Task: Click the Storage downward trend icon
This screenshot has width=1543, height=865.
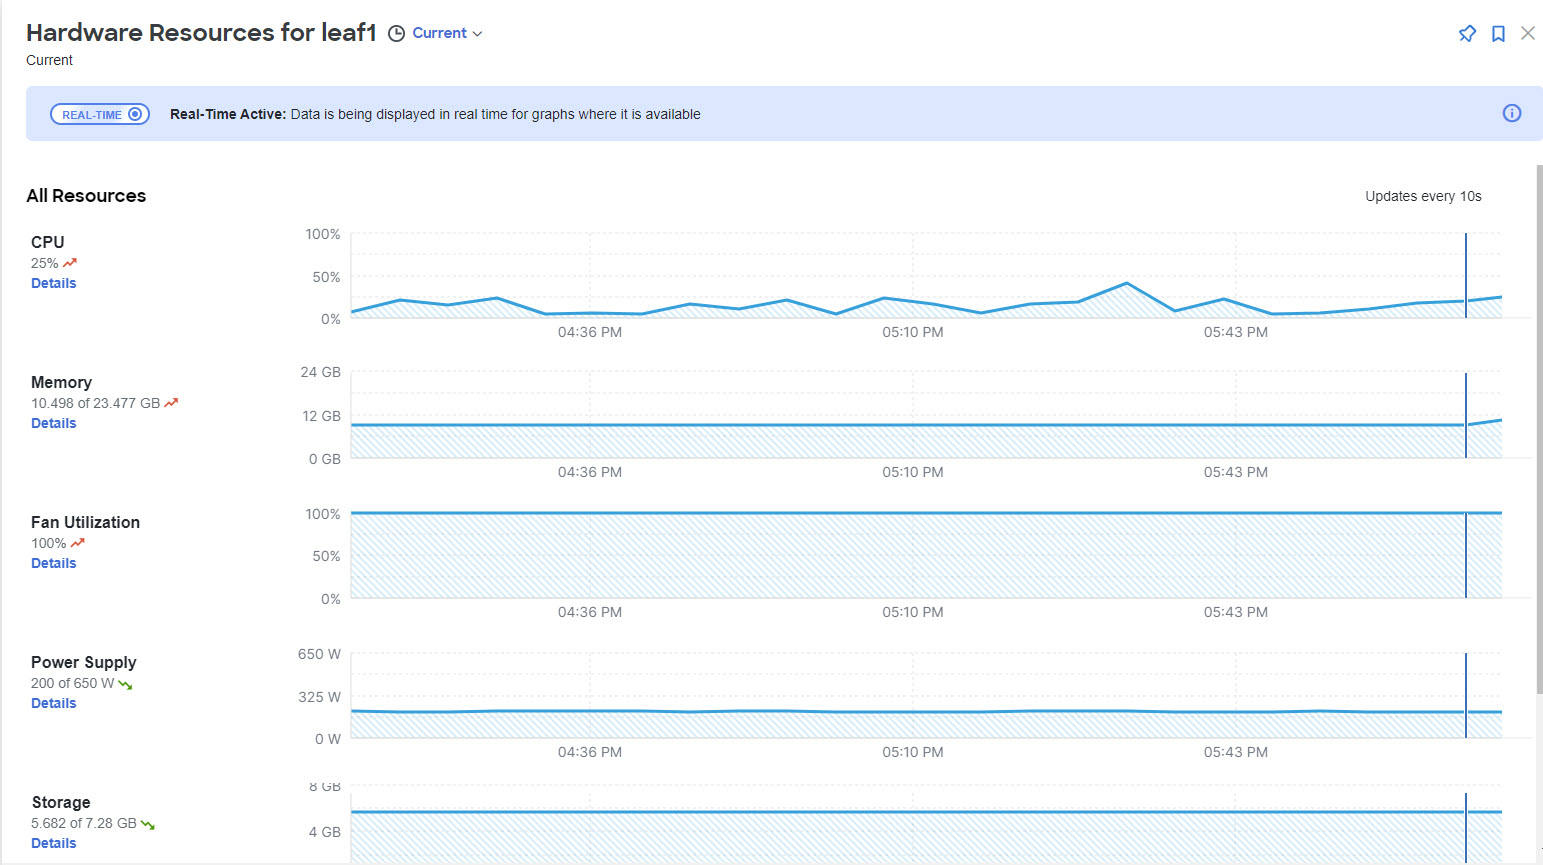Action: [148, 824]
